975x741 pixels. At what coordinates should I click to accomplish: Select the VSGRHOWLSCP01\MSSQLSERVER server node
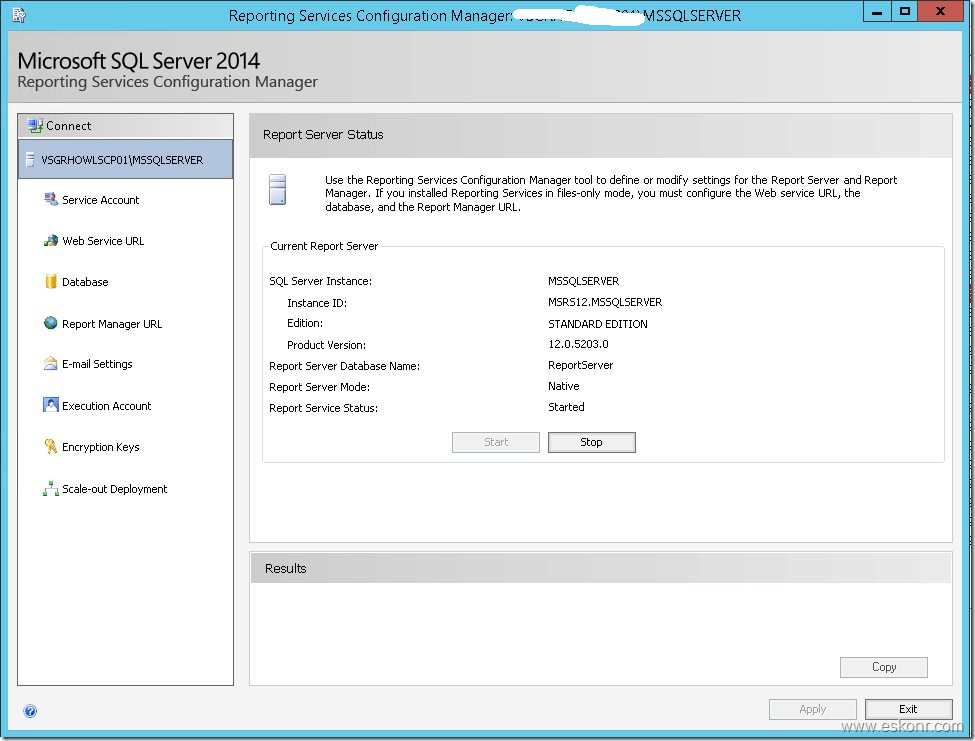pyautogui.click(x=122, y=160)
